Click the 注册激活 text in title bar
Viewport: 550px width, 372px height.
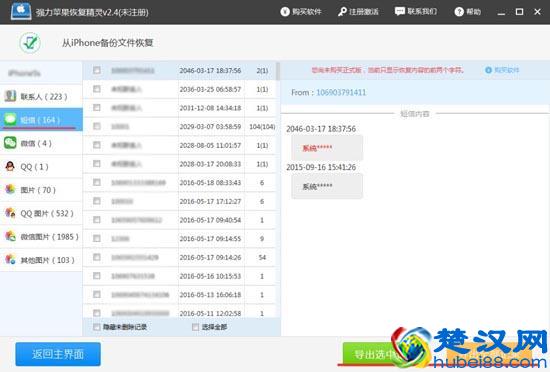tap(364, 12)
